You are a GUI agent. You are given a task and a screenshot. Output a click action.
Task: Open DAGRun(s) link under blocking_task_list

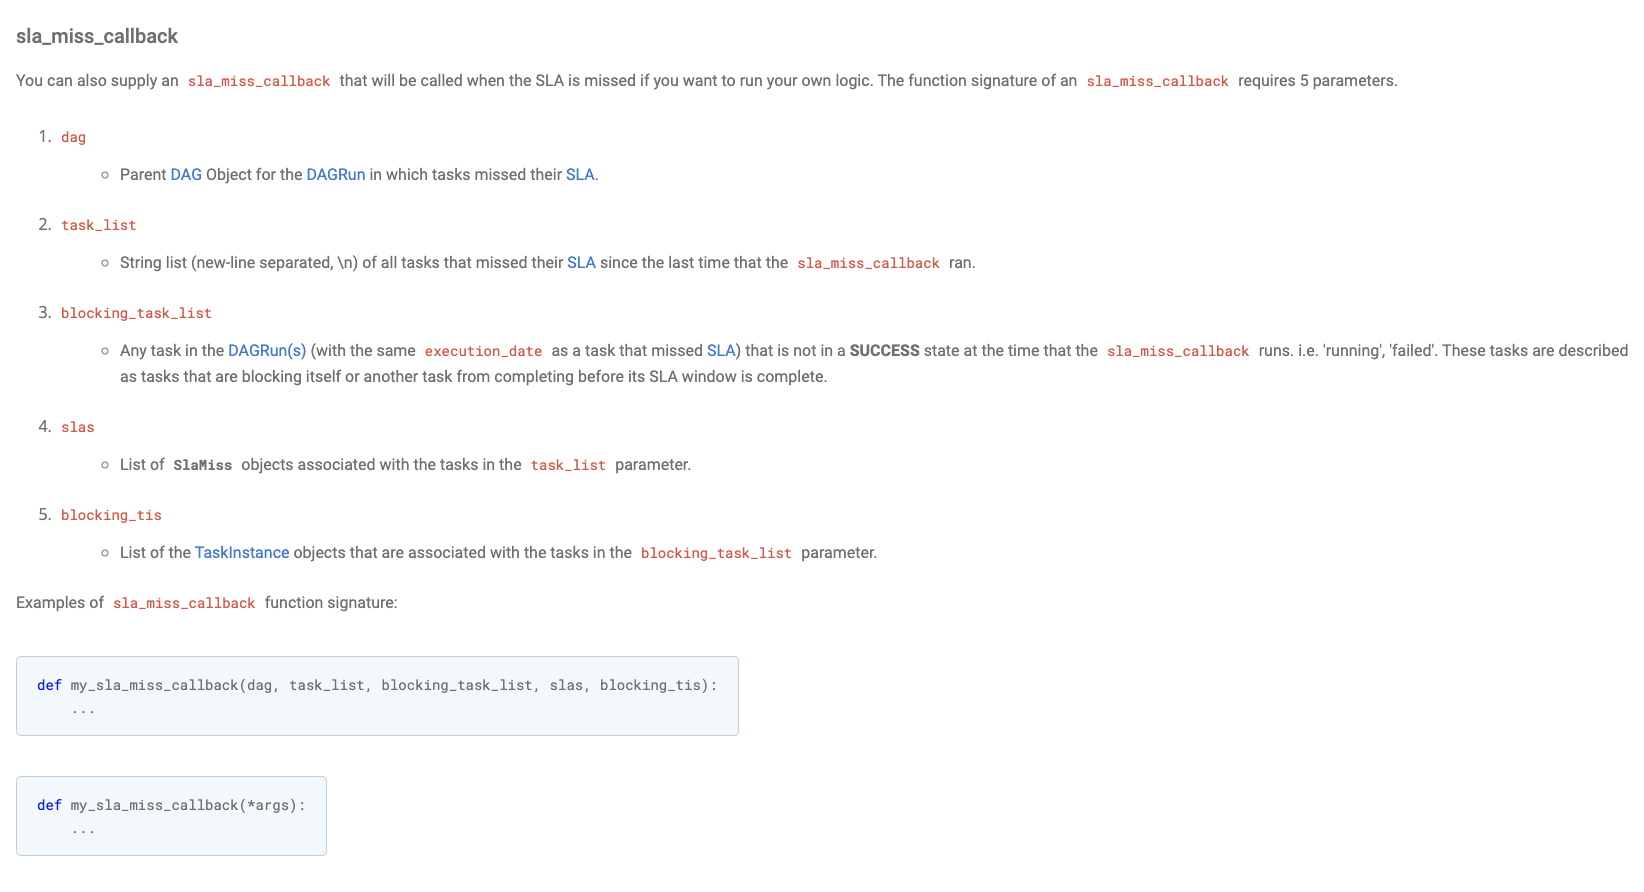click(267, 350)
